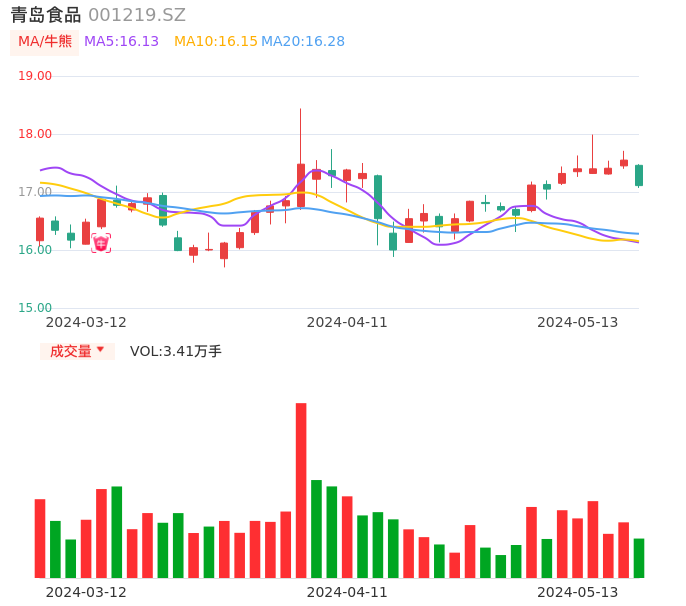
Task: Click the 2024-04-11 date under the candlestick chart
Action: 347,322
